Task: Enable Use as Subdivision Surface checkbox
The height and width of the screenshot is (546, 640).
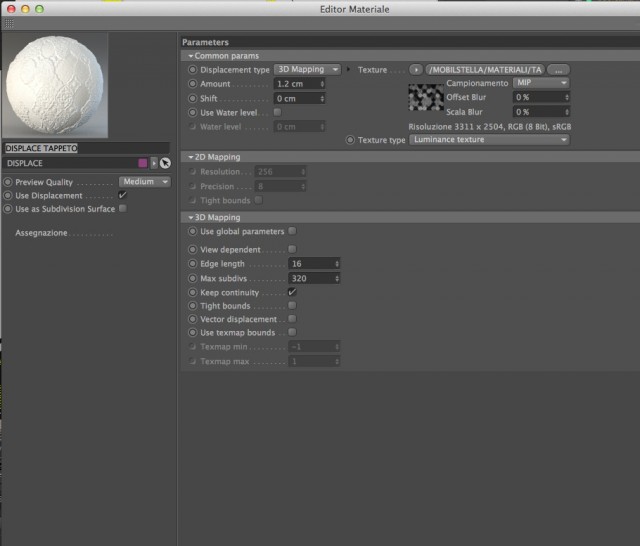Action: coord(122,209)
